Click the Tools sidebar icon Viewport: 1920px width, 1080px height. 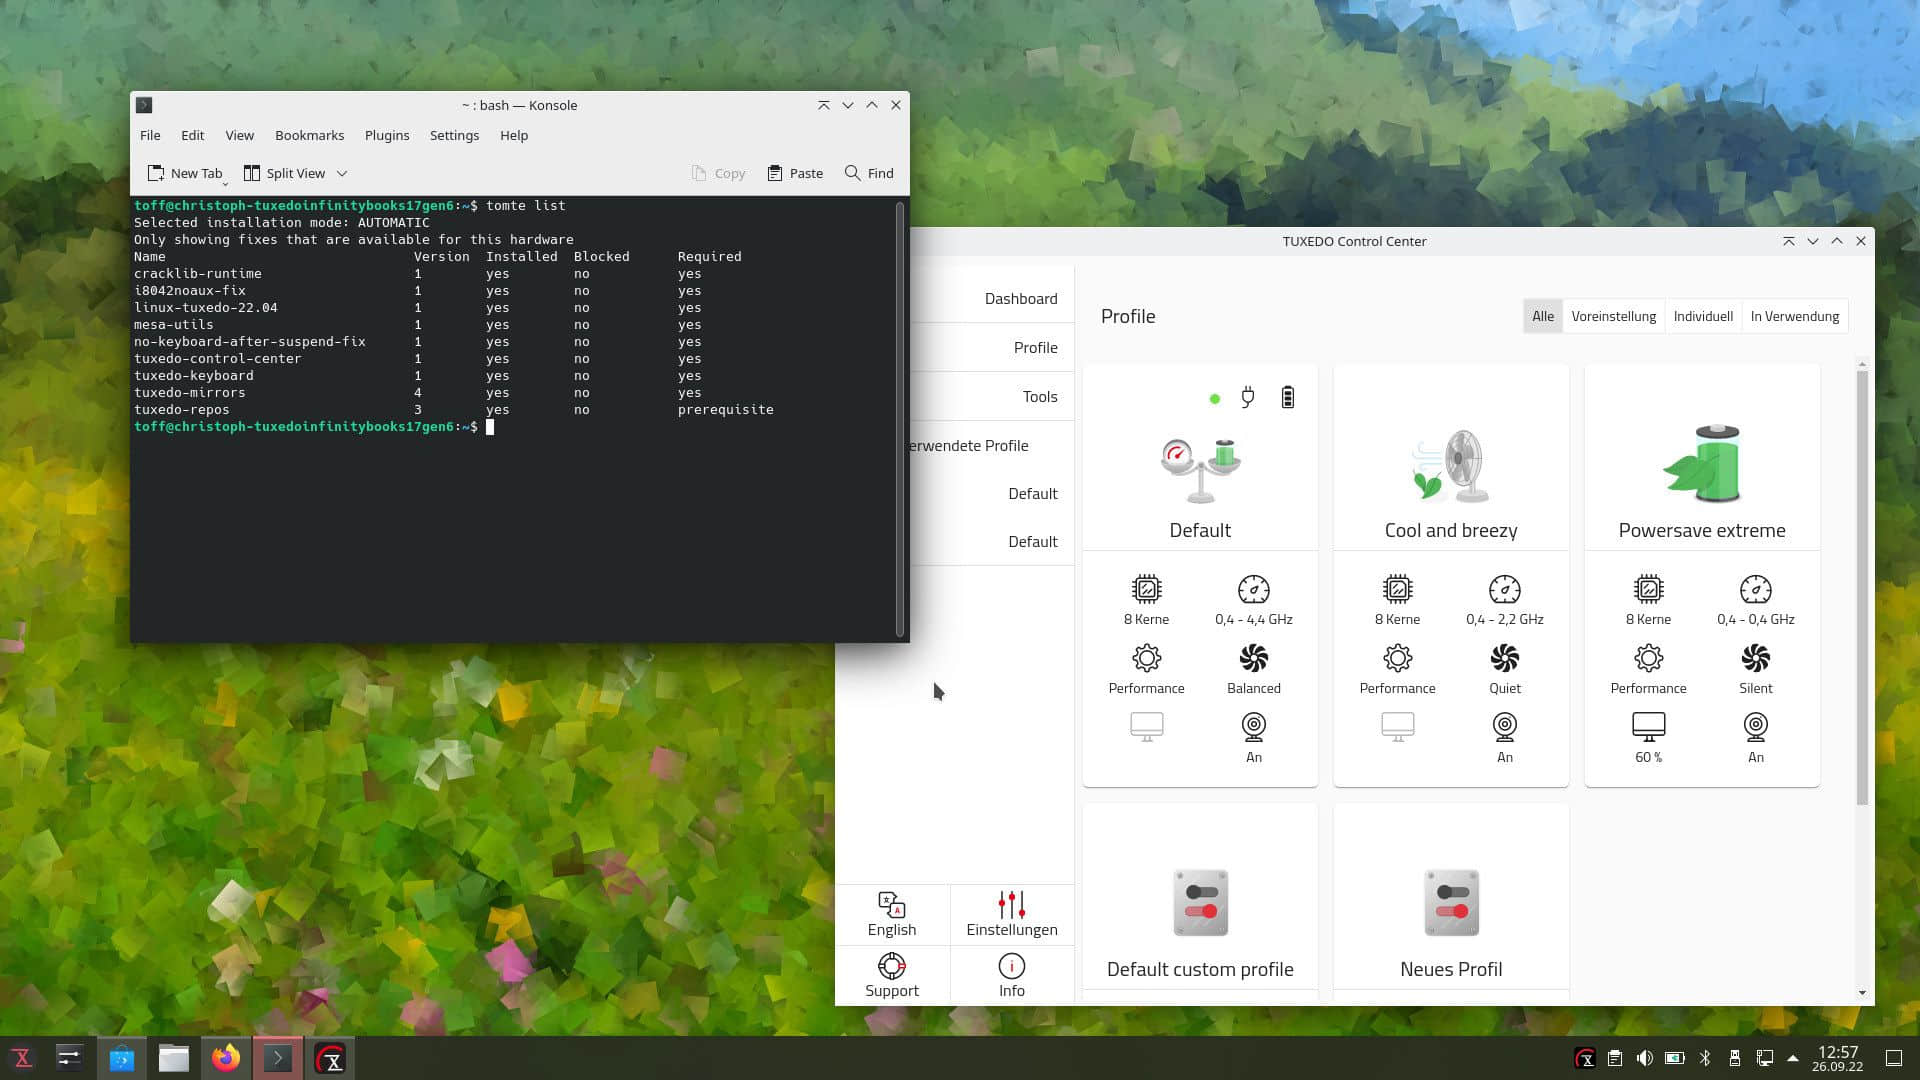tap(1040, 396)
